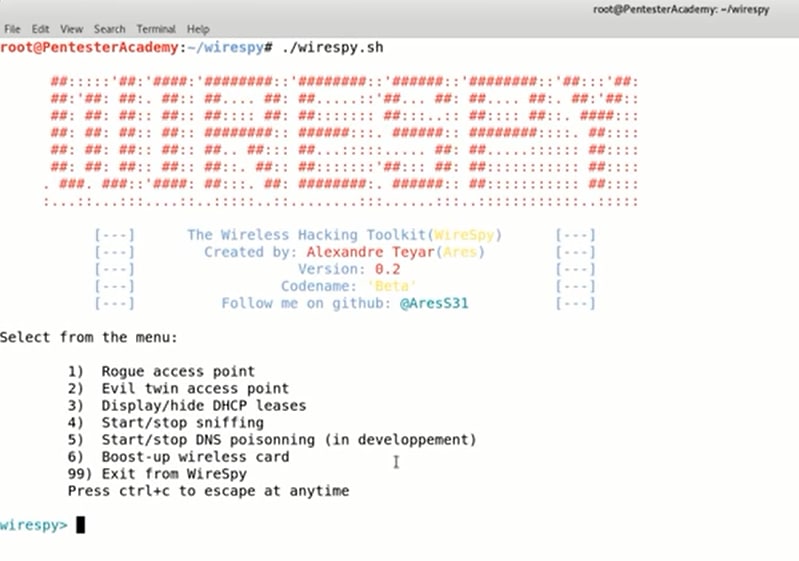799x561 pixels.
Task: Open the Help menu
Action: (198, 29)
